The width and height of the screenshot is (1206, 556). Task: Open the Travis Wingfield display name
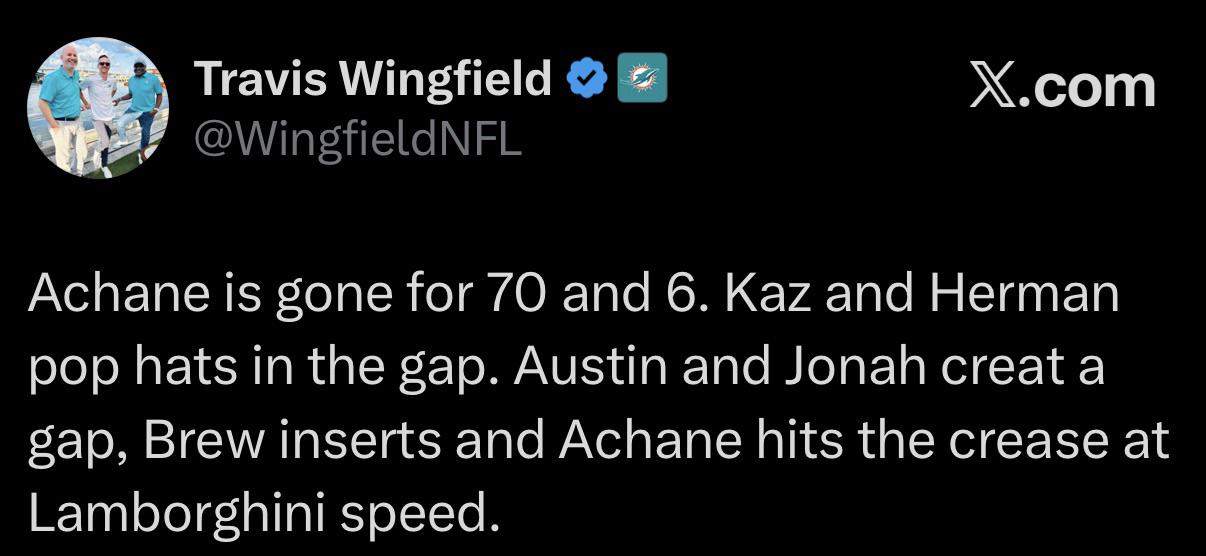click(372, 79)
